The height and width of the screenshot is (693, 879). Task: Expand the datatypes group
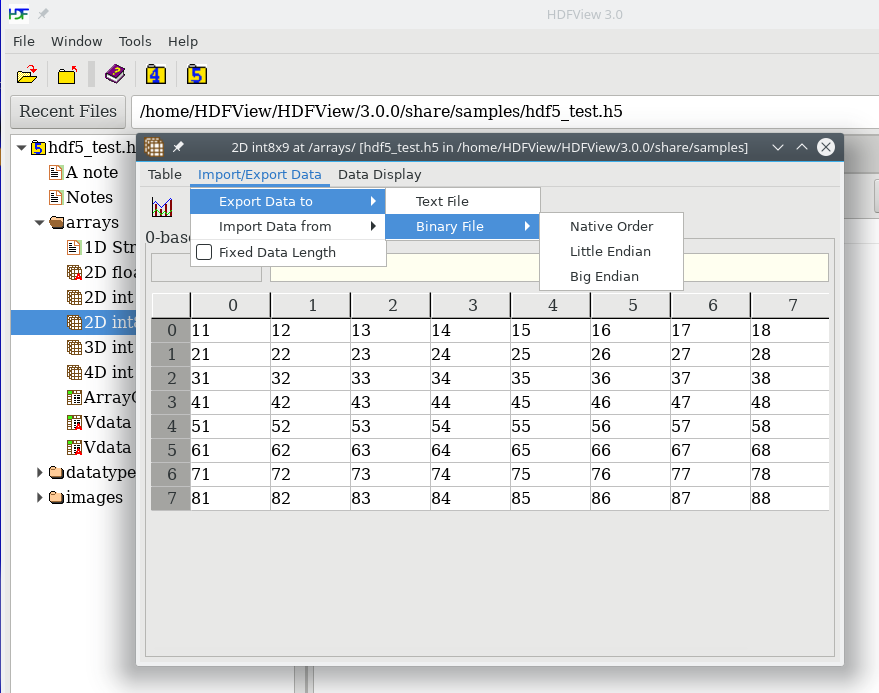click(39, 473)
